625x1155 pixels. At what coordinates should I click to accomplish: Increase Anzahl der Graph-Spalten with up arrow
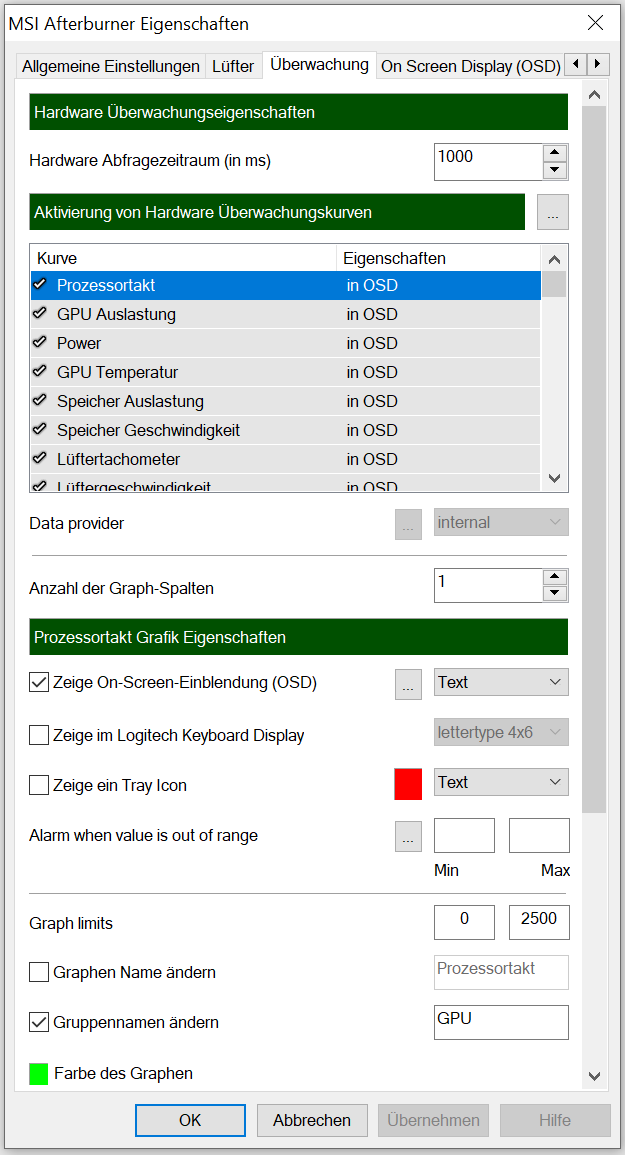tap(556, 577)
